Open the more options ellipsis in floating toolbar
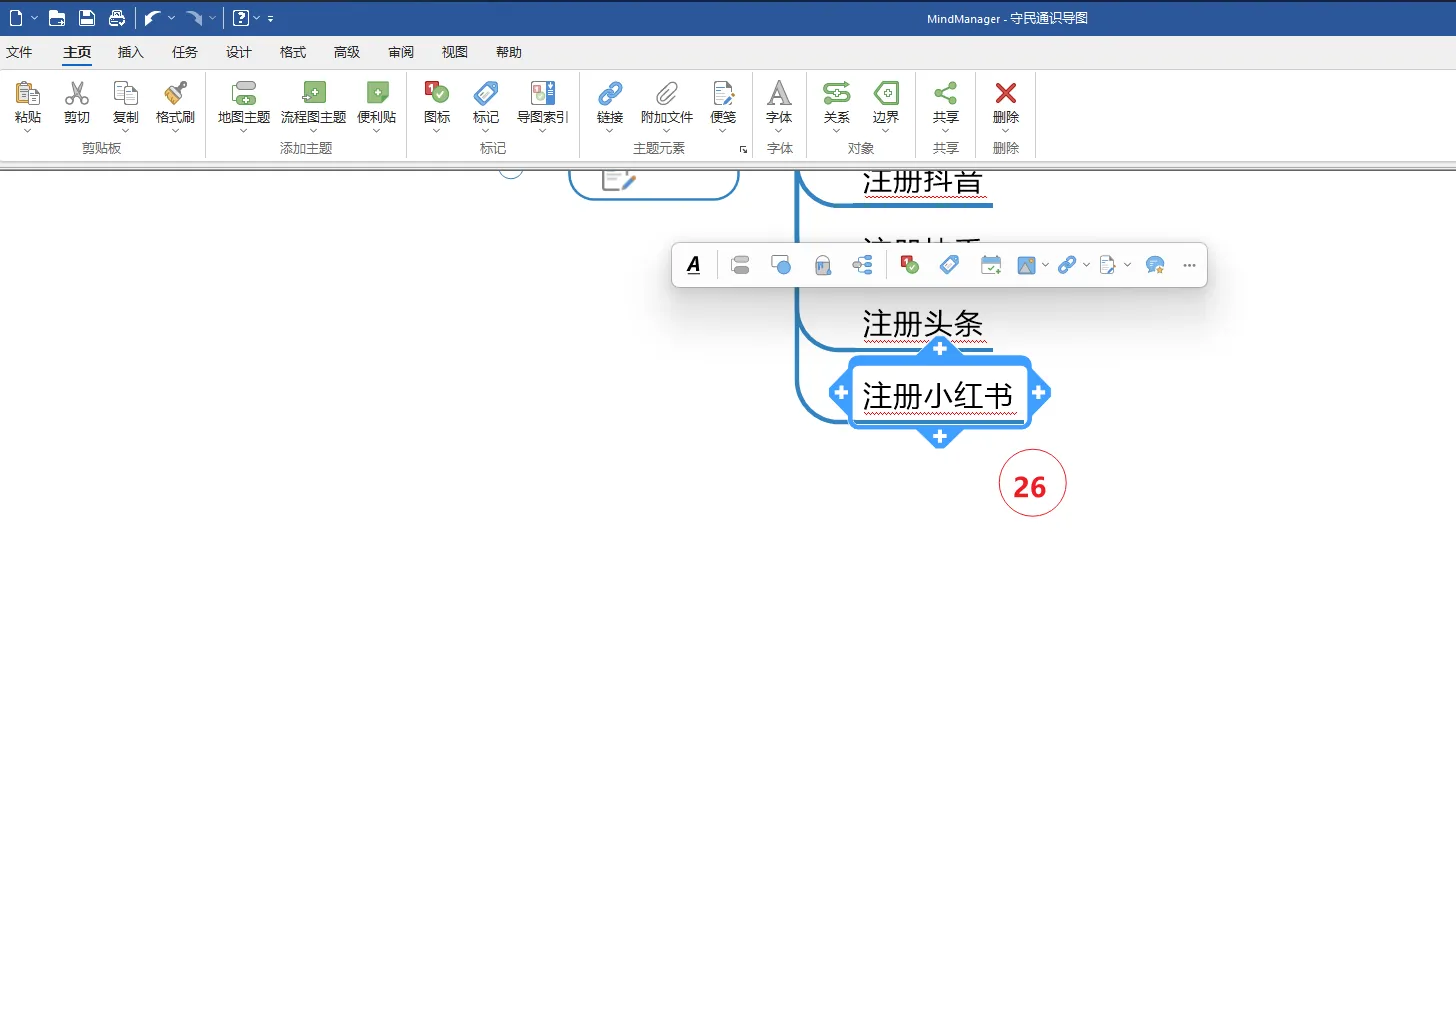The width and height of the screenshot is (1456, 1013). point(1189,265)
